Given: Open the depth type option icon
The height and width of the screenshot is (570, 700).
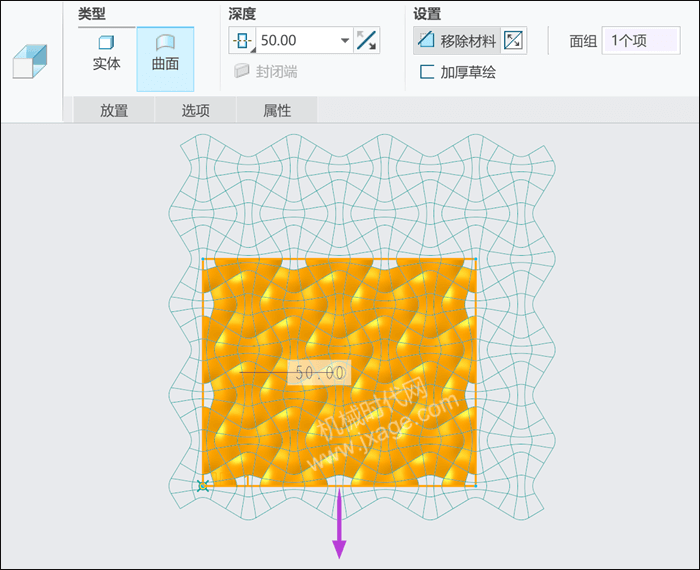Looking at the screenshot, I should (242, 41).
